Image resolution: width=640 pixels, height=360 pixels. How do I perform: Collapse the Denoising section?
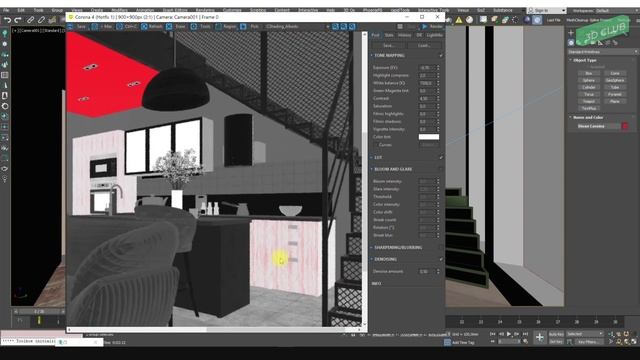tap(371, 259)
